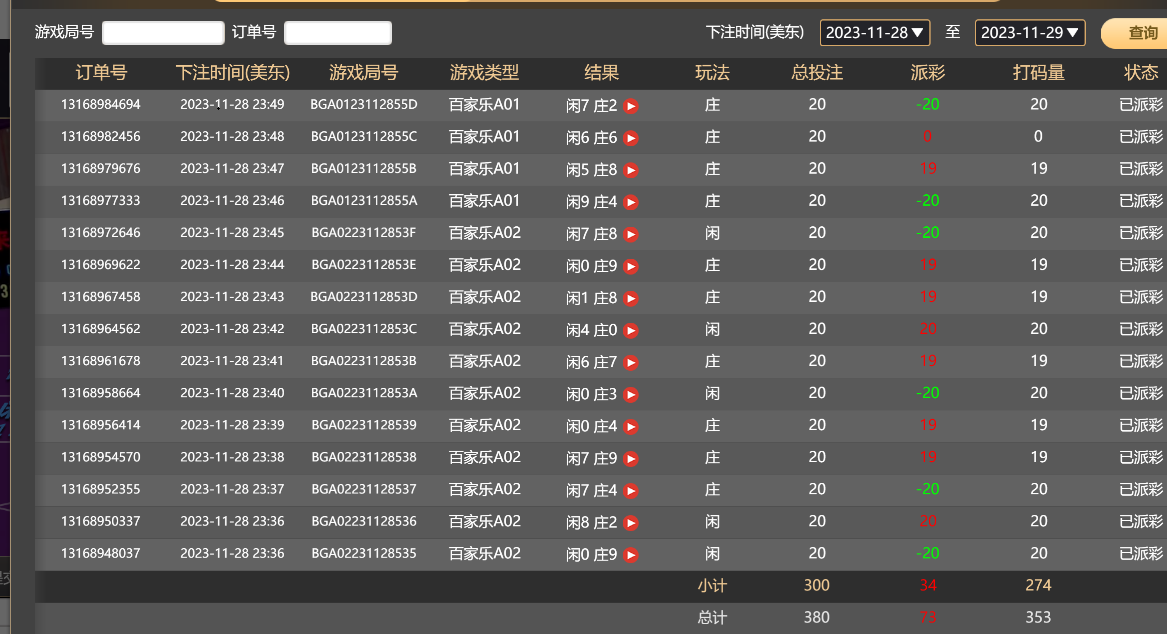
Task: Play result video for order 13168958664
Action: (631, 394)
